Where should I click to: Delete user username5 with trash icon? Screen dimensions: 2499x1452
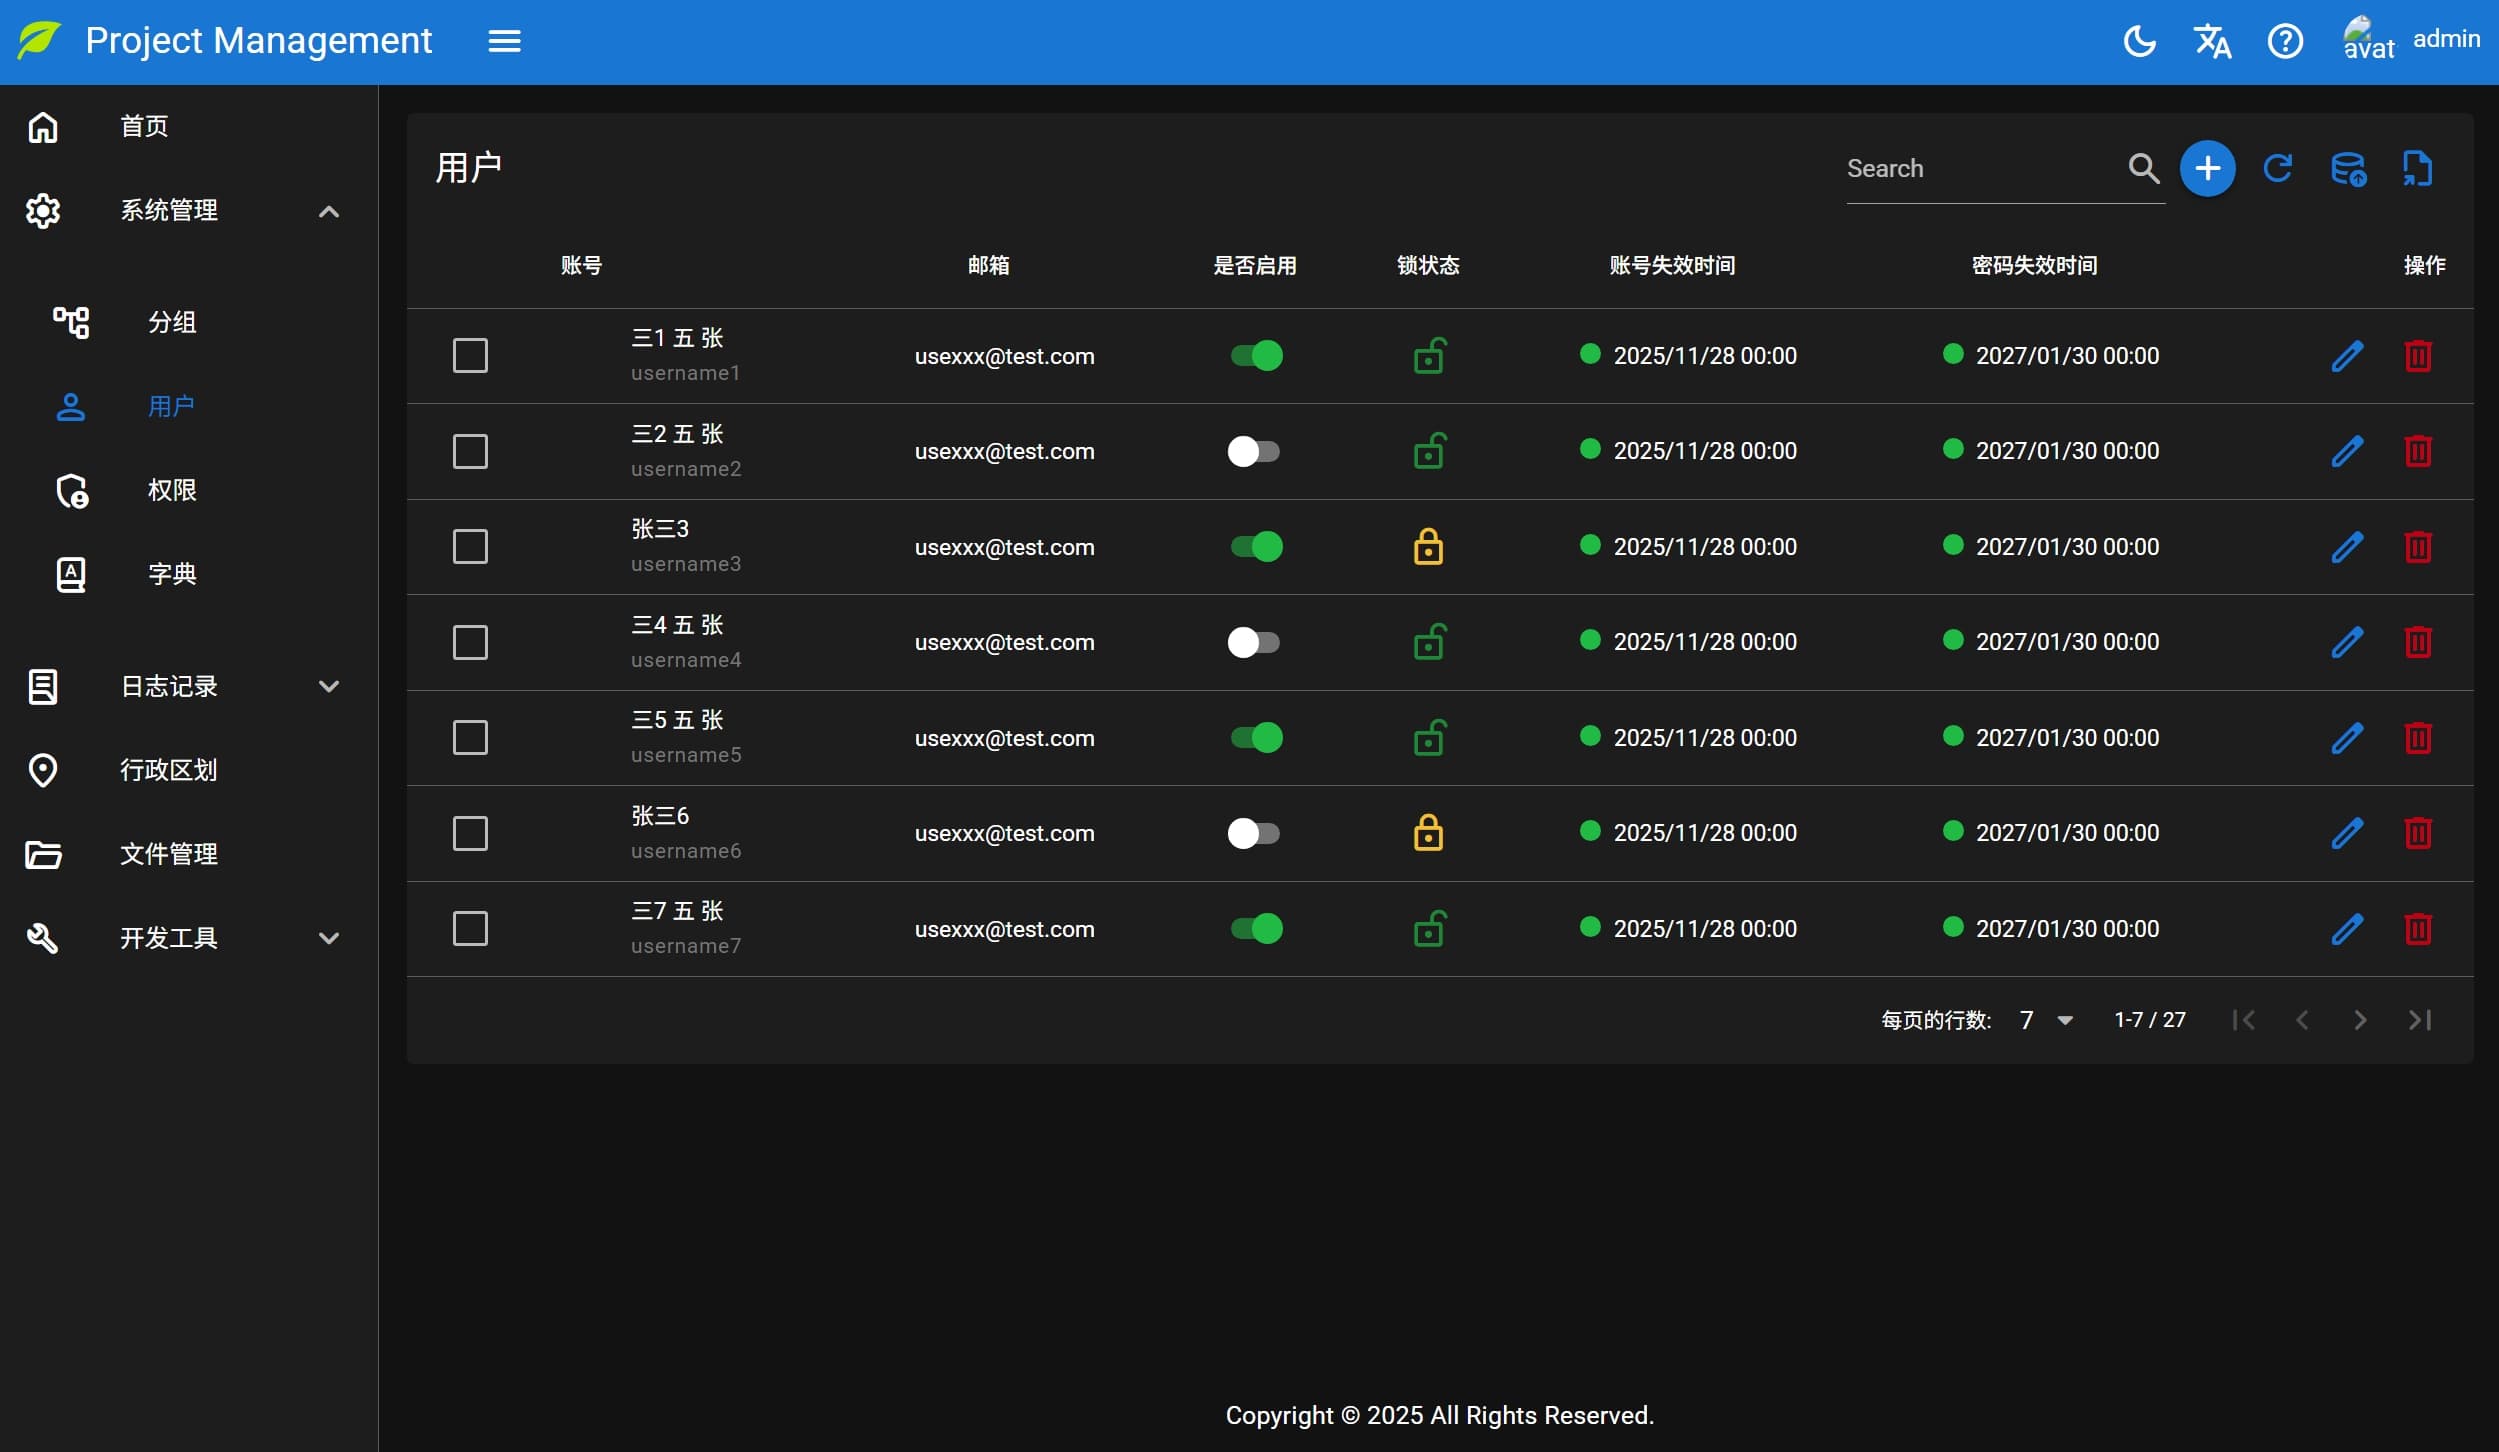pos(2418,738)
